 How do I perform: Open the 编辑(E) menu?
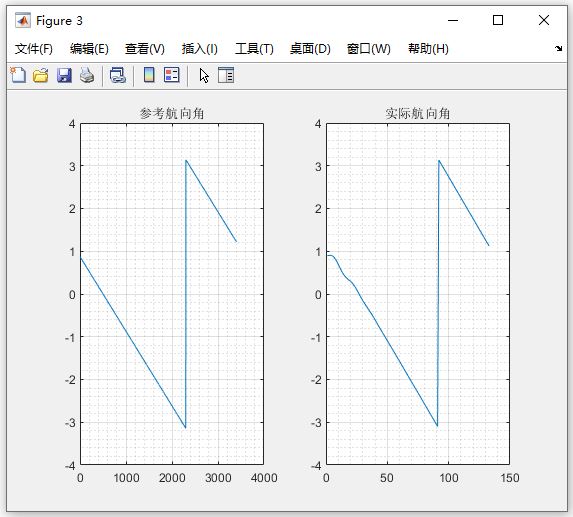pos(89,49)
